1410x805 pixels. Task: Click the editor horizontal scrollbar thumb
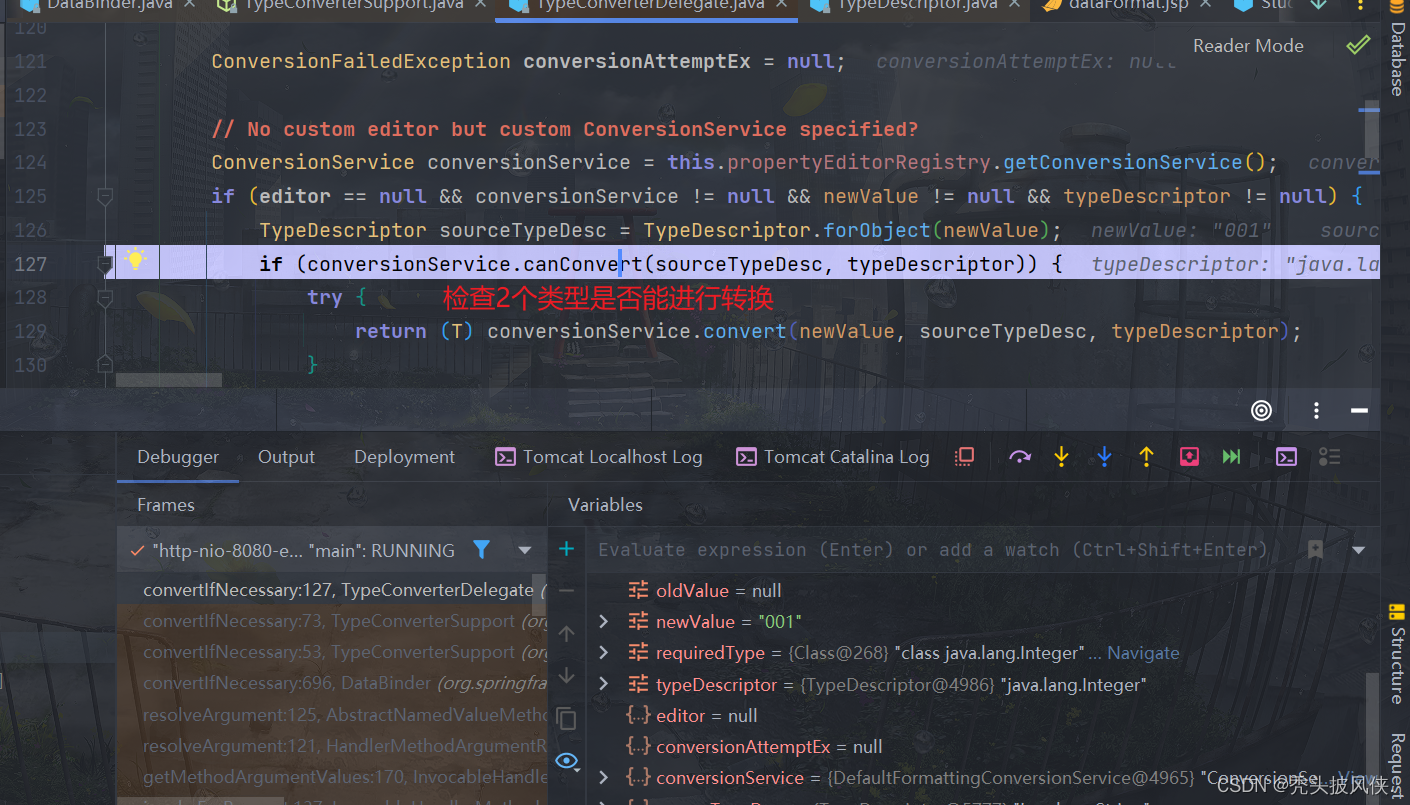(x=169, y=380)
